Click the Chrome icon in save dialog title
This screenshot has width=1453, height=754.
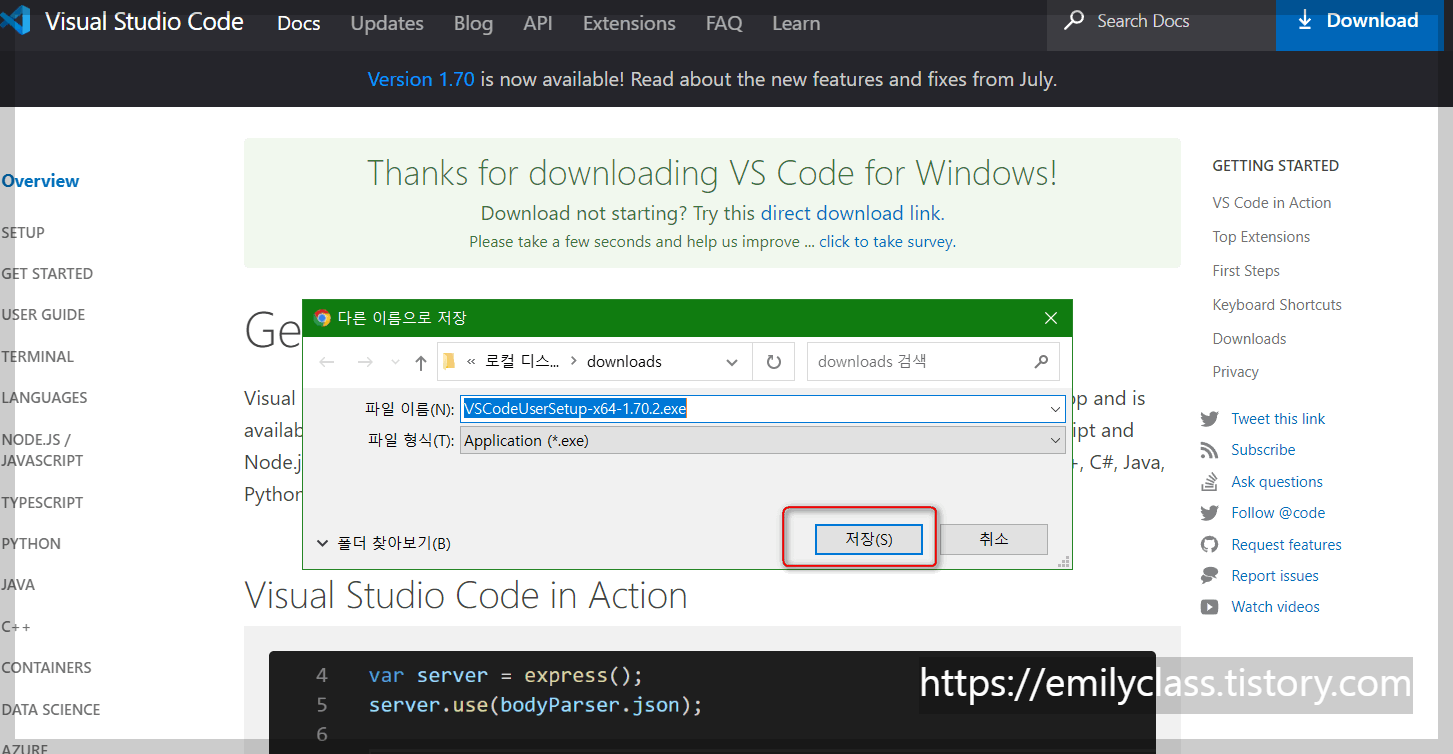tap(322, 318)
